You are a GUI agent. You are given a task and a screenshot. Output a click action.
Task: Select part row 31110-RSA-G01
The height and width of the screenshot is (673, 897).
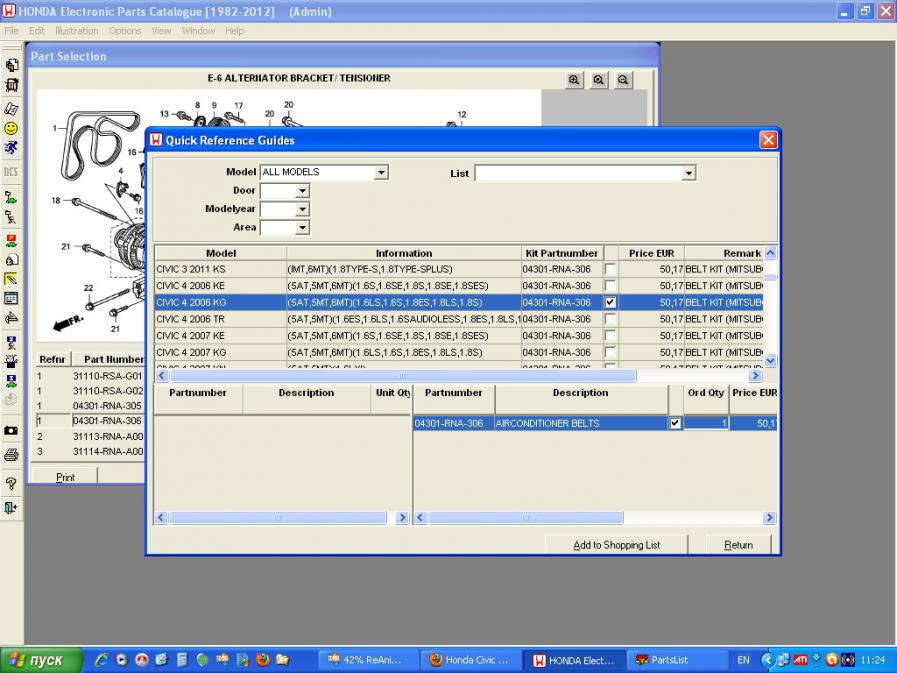90,376
